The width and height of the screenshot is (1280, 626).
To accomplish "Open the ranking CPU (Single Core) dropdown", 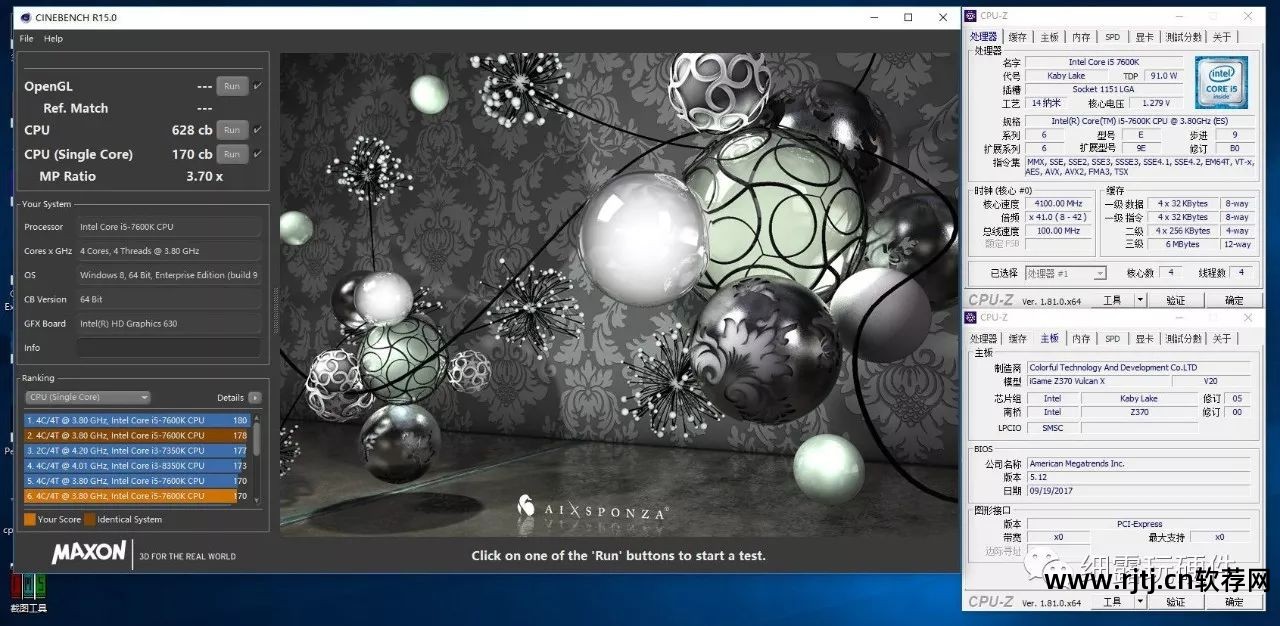I will click(87, 397).
